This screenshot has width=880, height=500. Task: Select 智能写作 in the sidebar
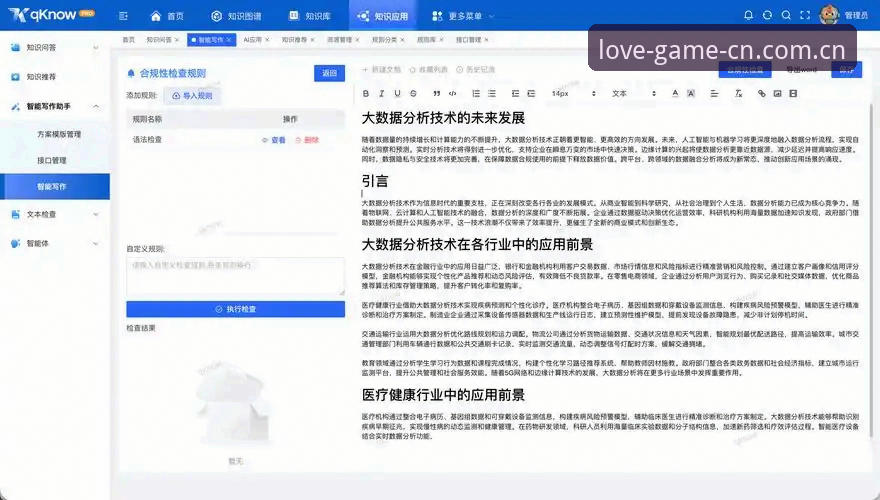coord(55,186)
